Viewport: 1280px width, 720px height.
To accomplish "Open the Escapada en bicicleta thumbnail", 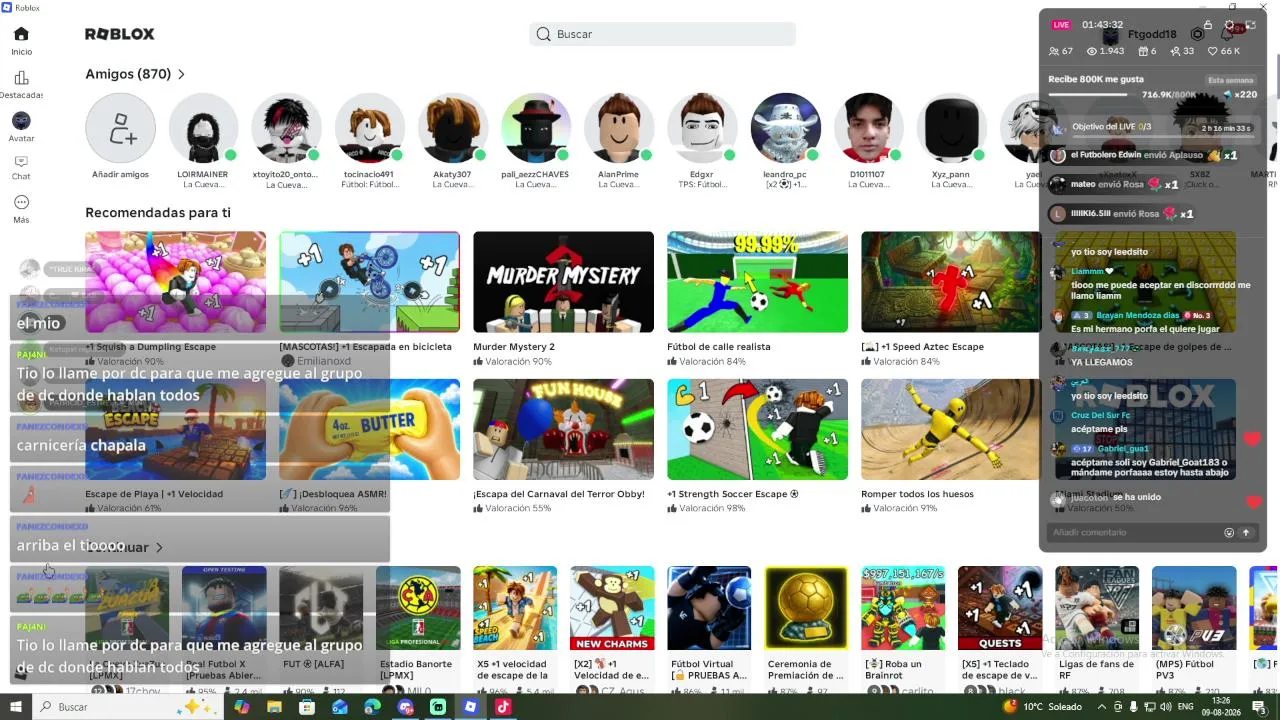I will (x=369, y=282).
